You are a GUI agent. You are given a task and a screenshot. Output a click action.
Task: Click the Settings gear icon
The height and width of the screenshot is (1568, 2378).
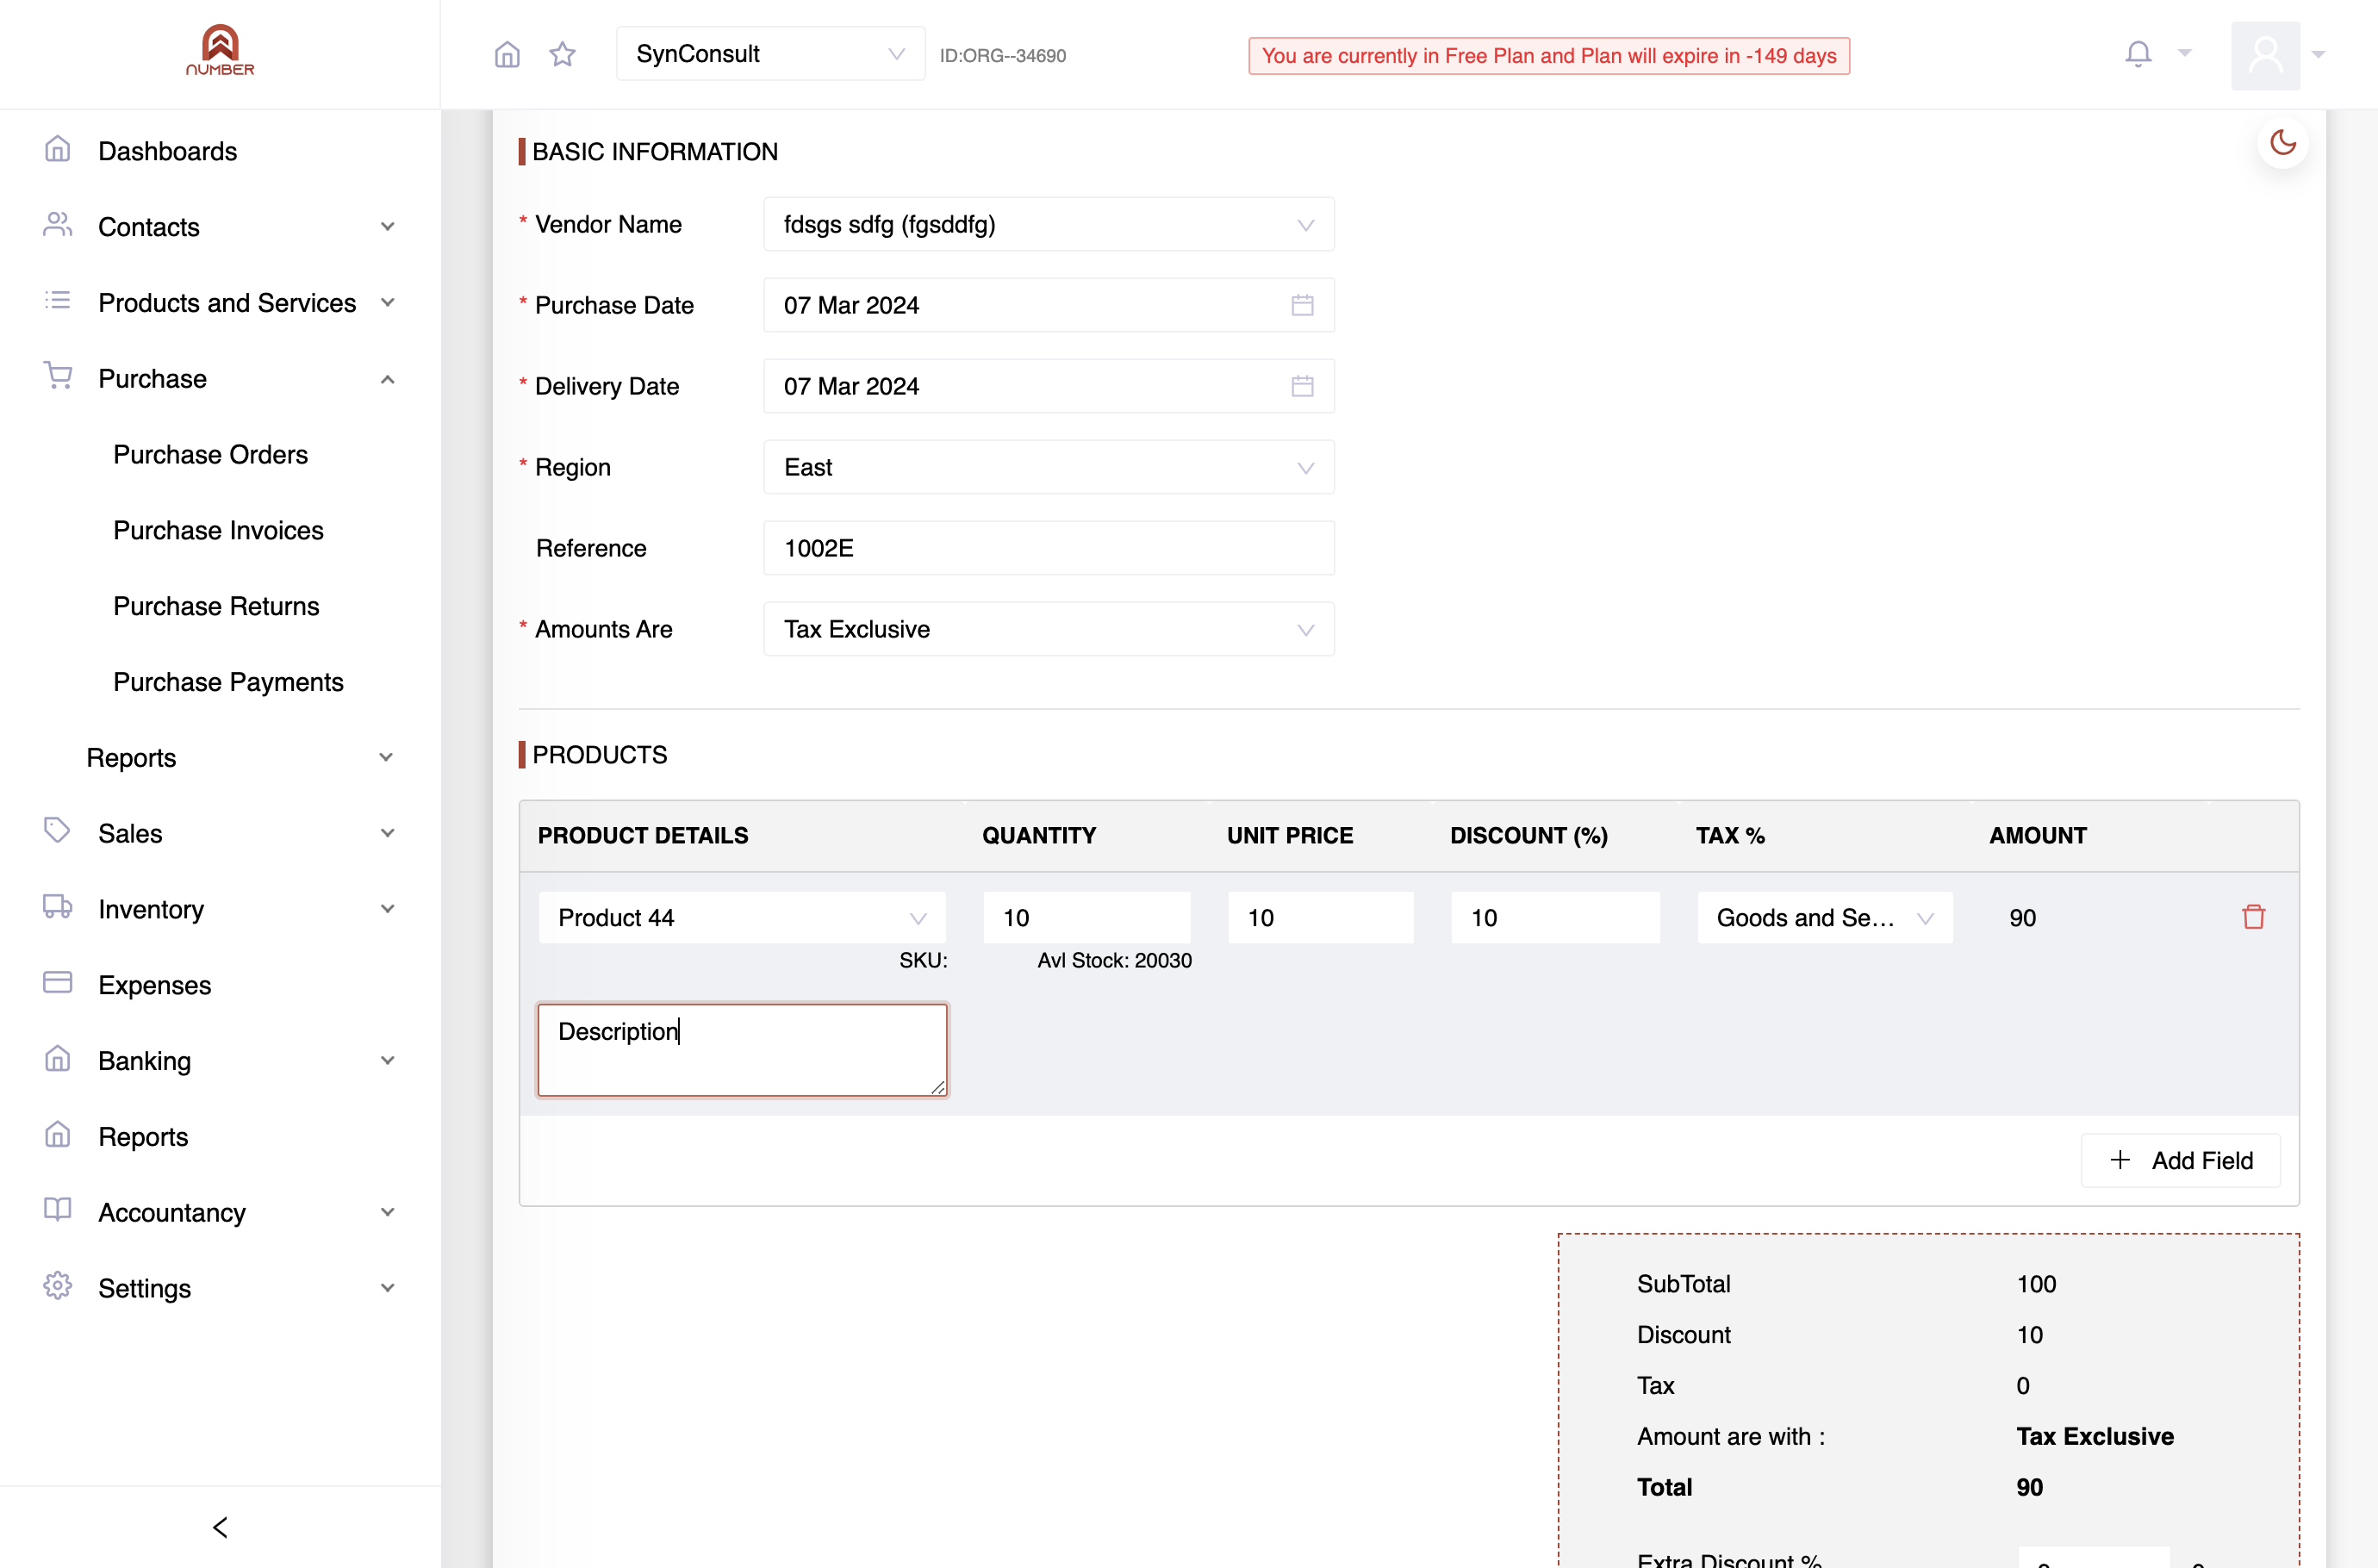point(58,1286)
